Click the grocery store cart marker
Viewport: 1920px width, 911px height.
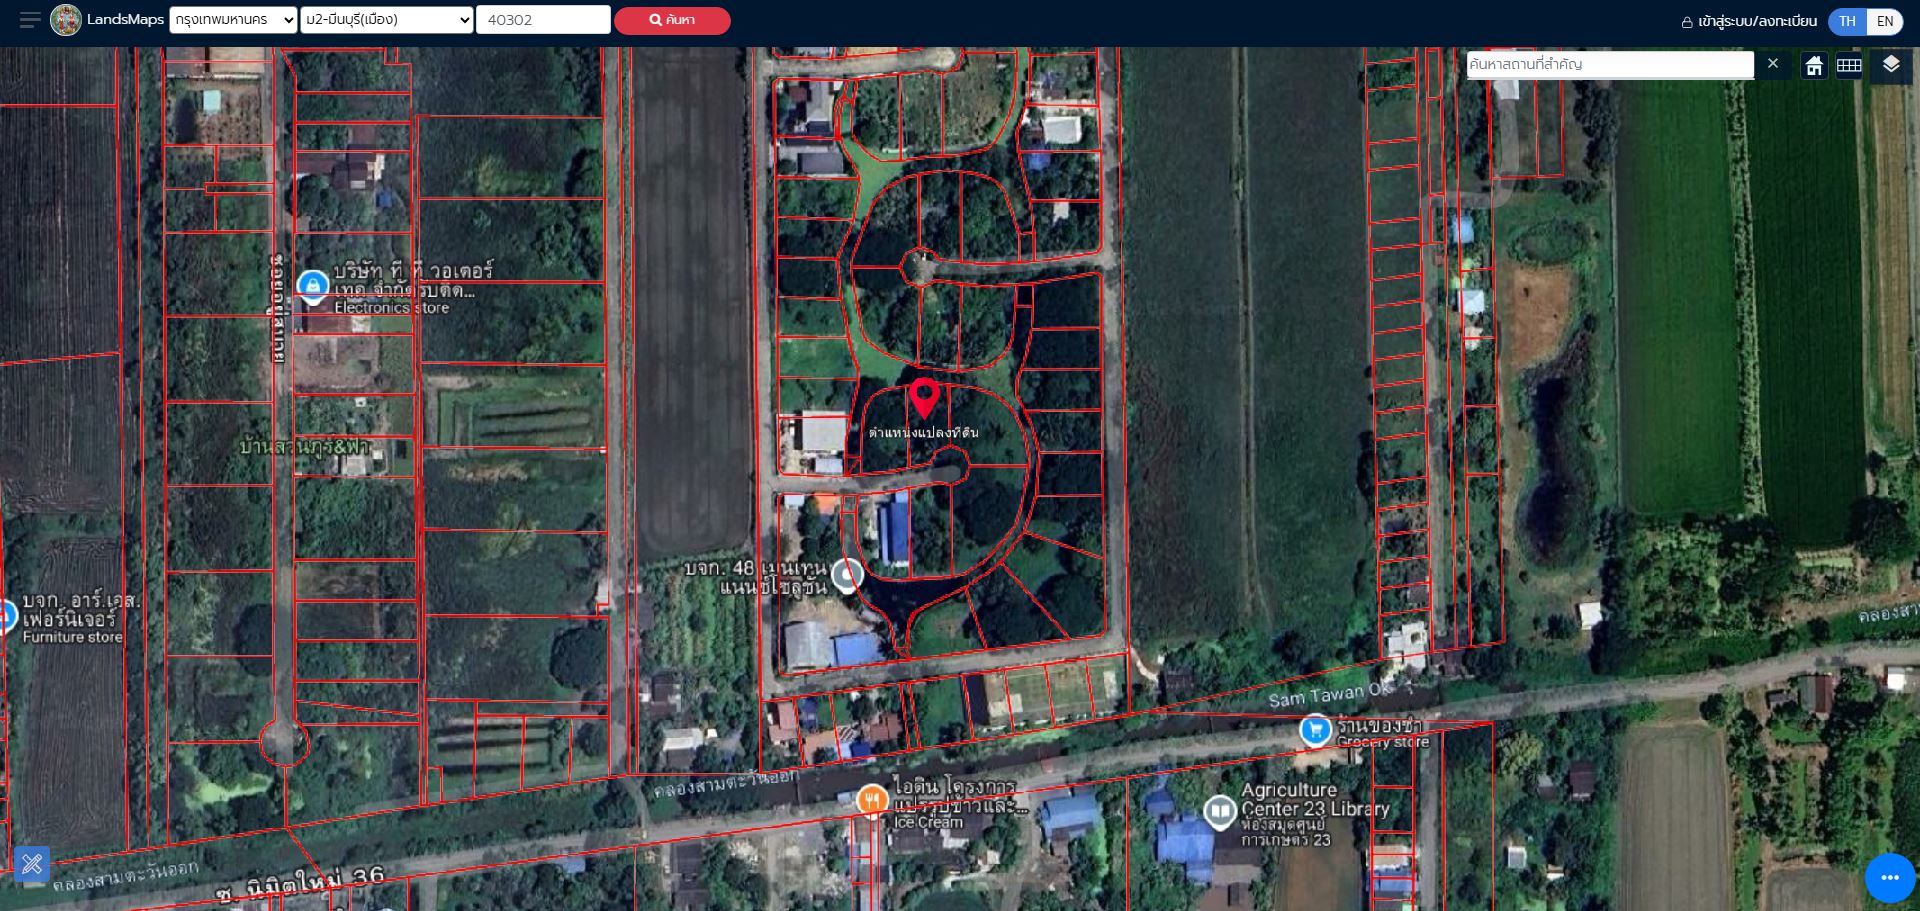point(1316,730)
